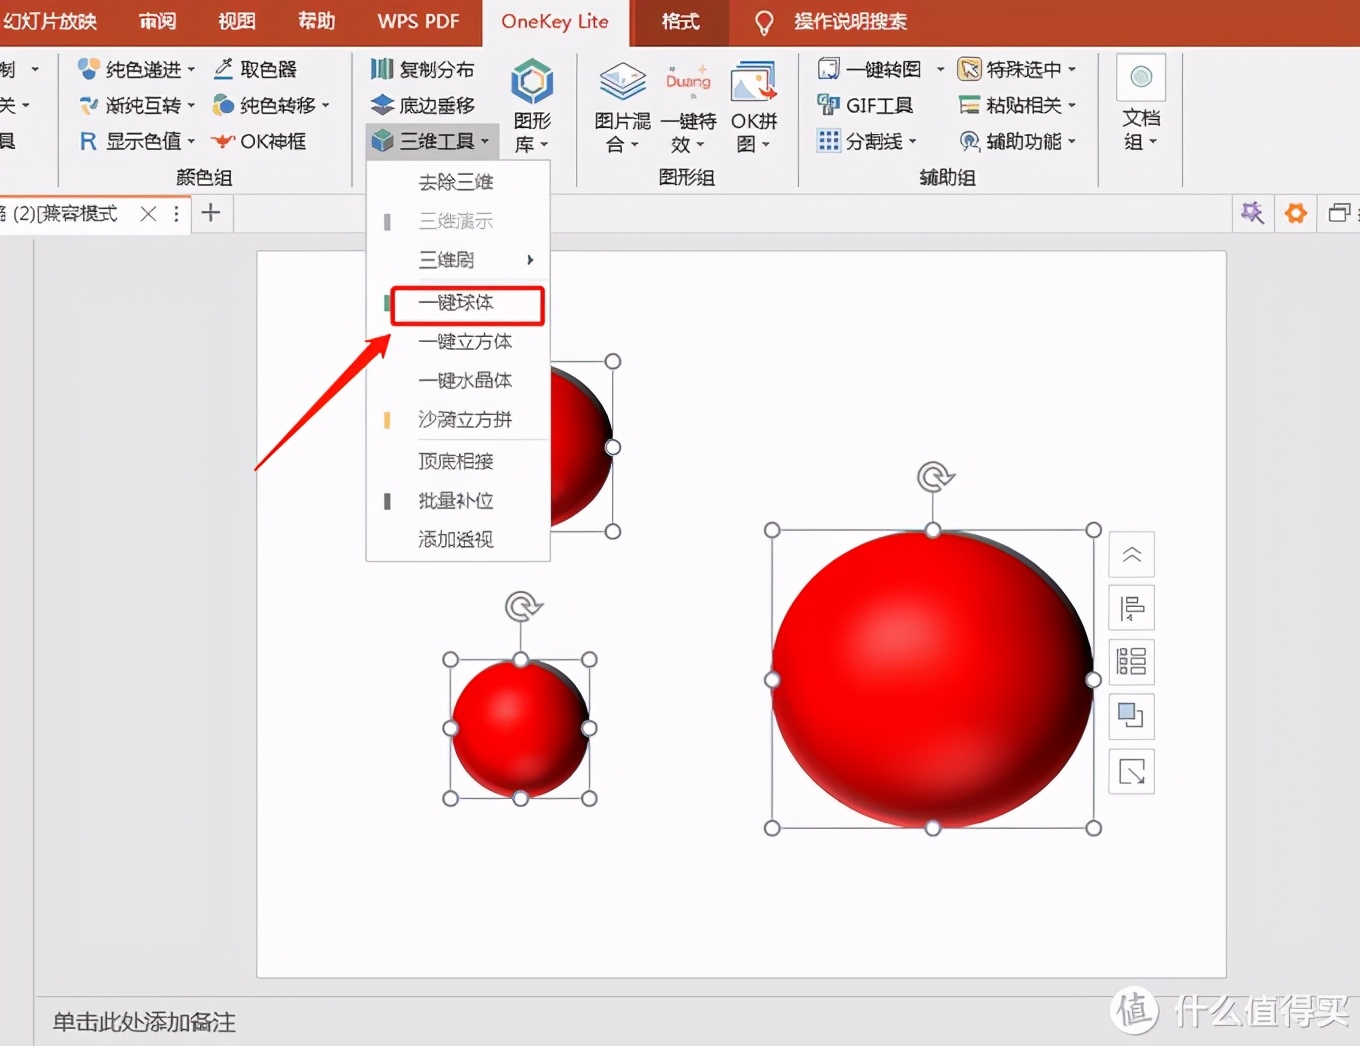Open the 图形库 shape library
This screenshot has width=1360, height=1046.
pos(531,104)
